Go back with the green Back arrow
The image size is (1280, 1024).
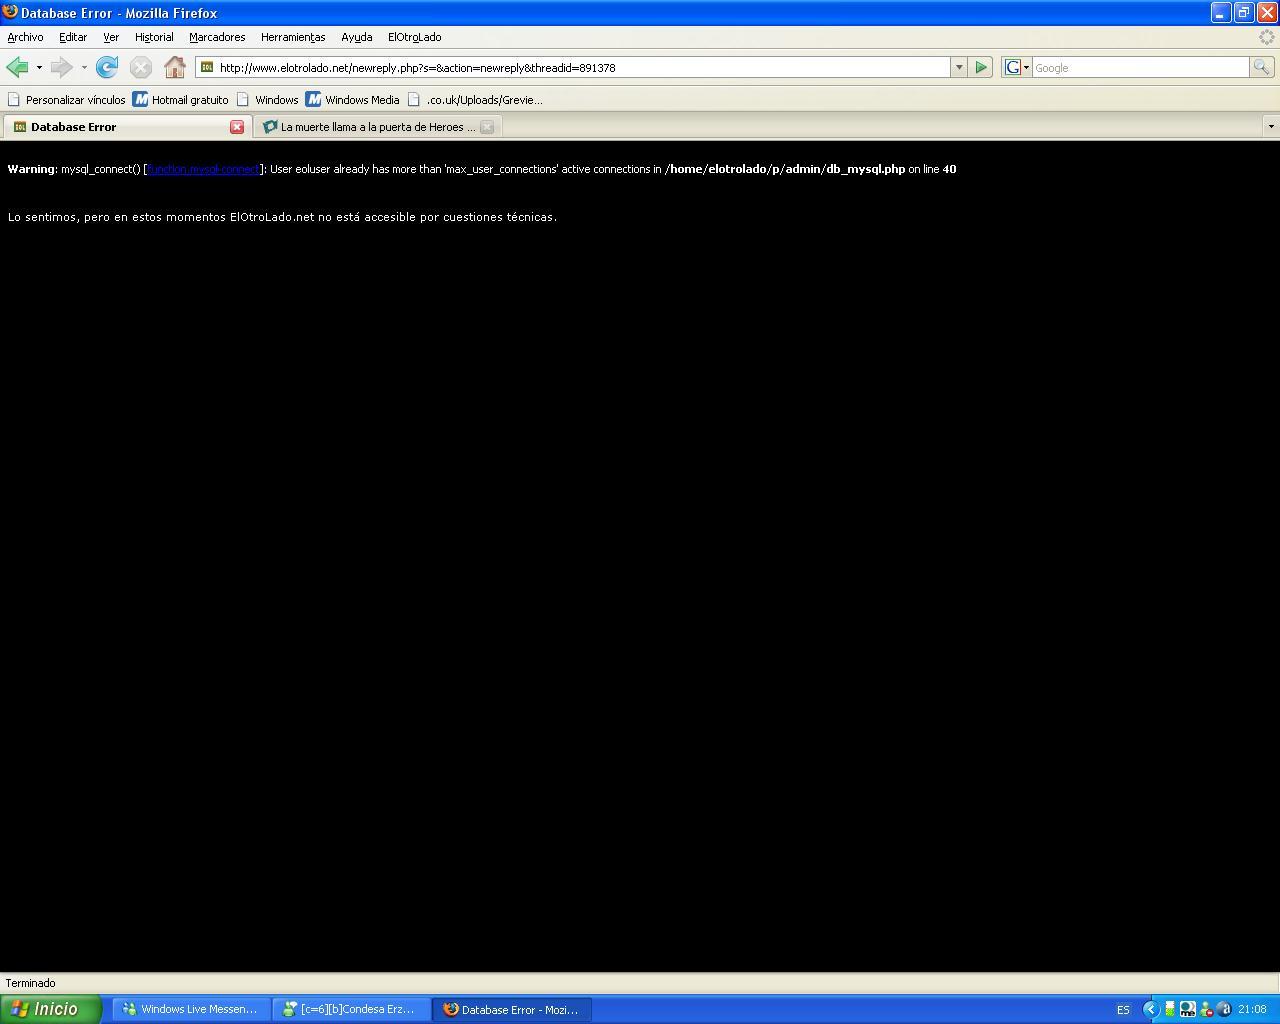[x=17, y=67]
